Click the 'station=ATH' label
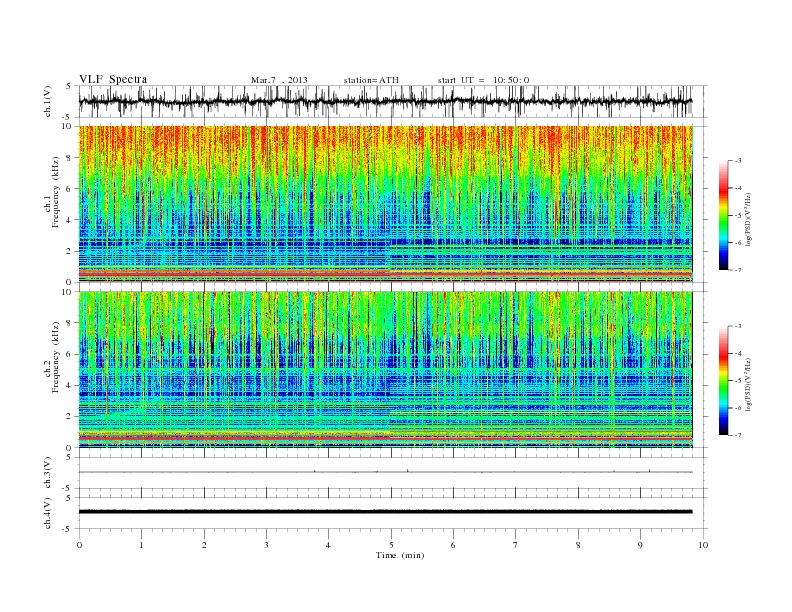The width and height of the screenshot is (792, 612). pyautogui.click(x=371, y=80)
